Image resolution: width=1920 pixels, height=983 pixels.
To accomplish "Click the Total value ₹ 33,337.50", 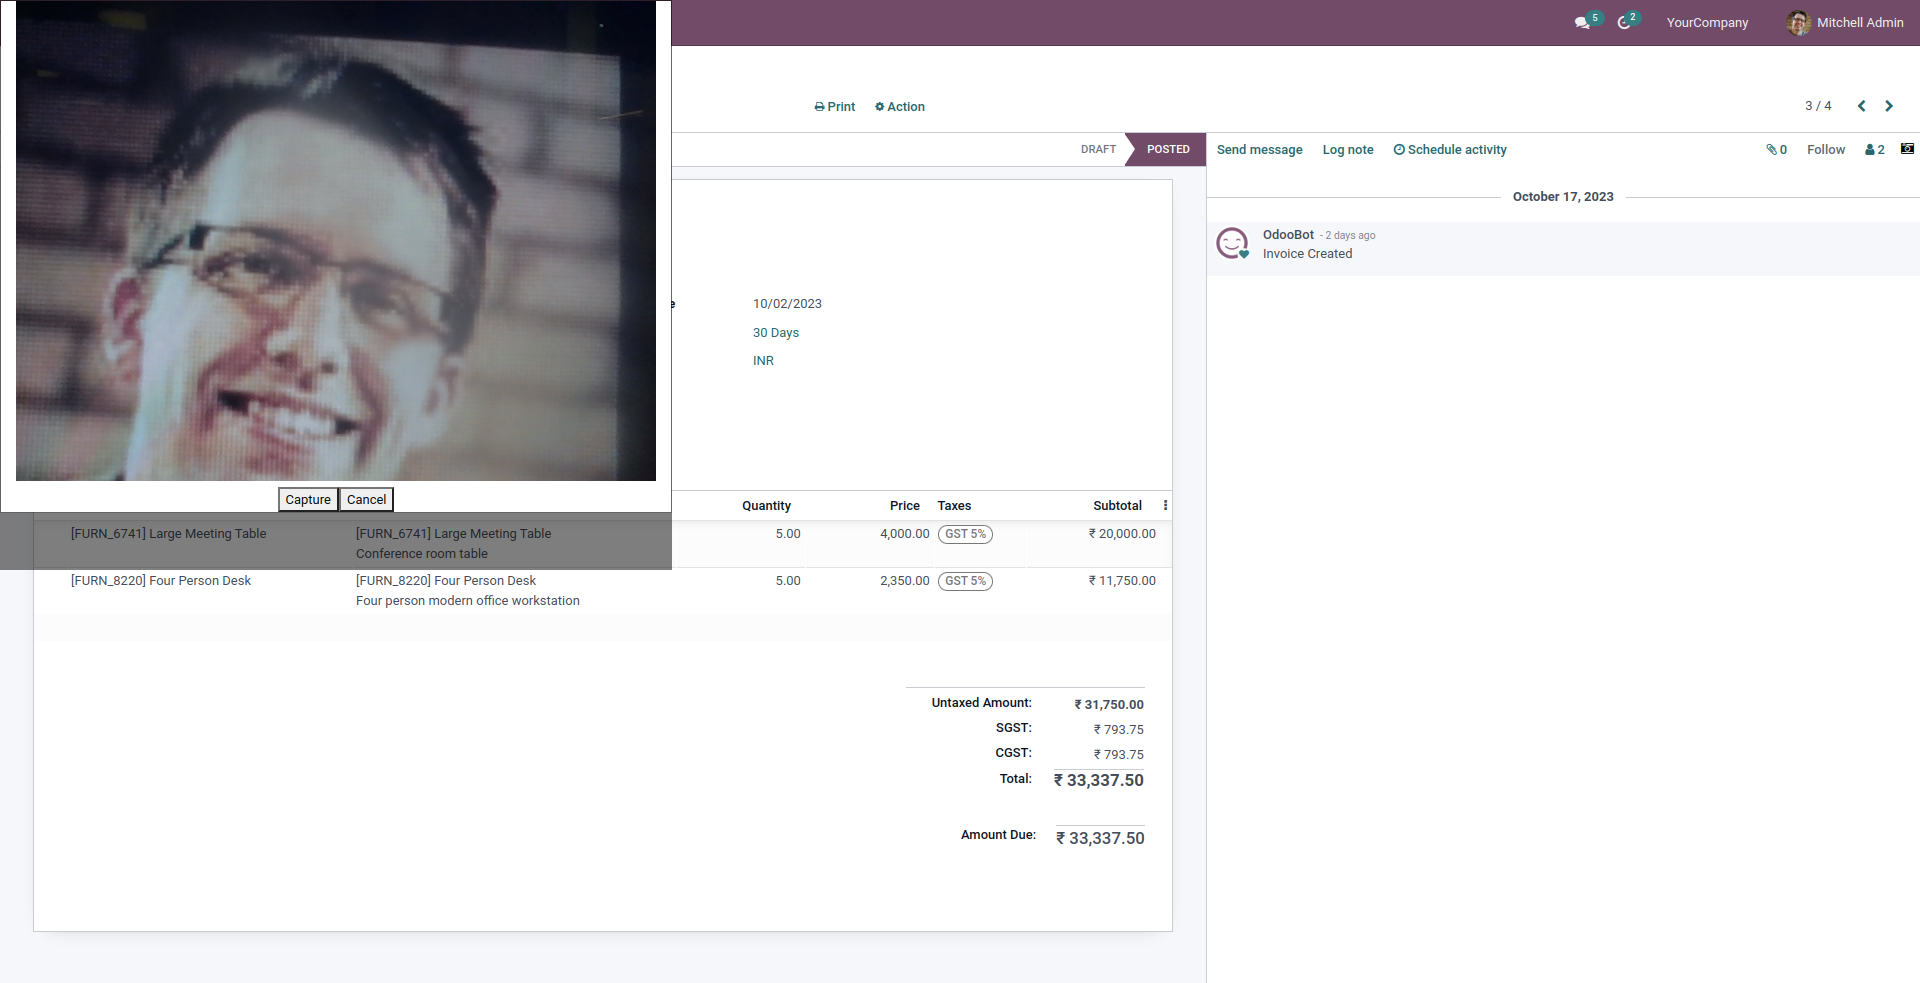I will click(x=1099, y=780).
